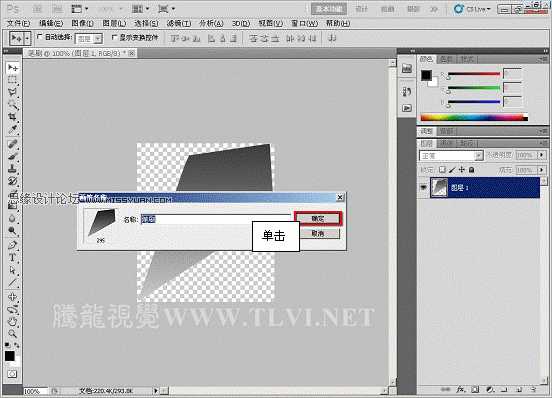Select the Hand tool
Viewport: 552px width, 398px height.
coord(12,322)
